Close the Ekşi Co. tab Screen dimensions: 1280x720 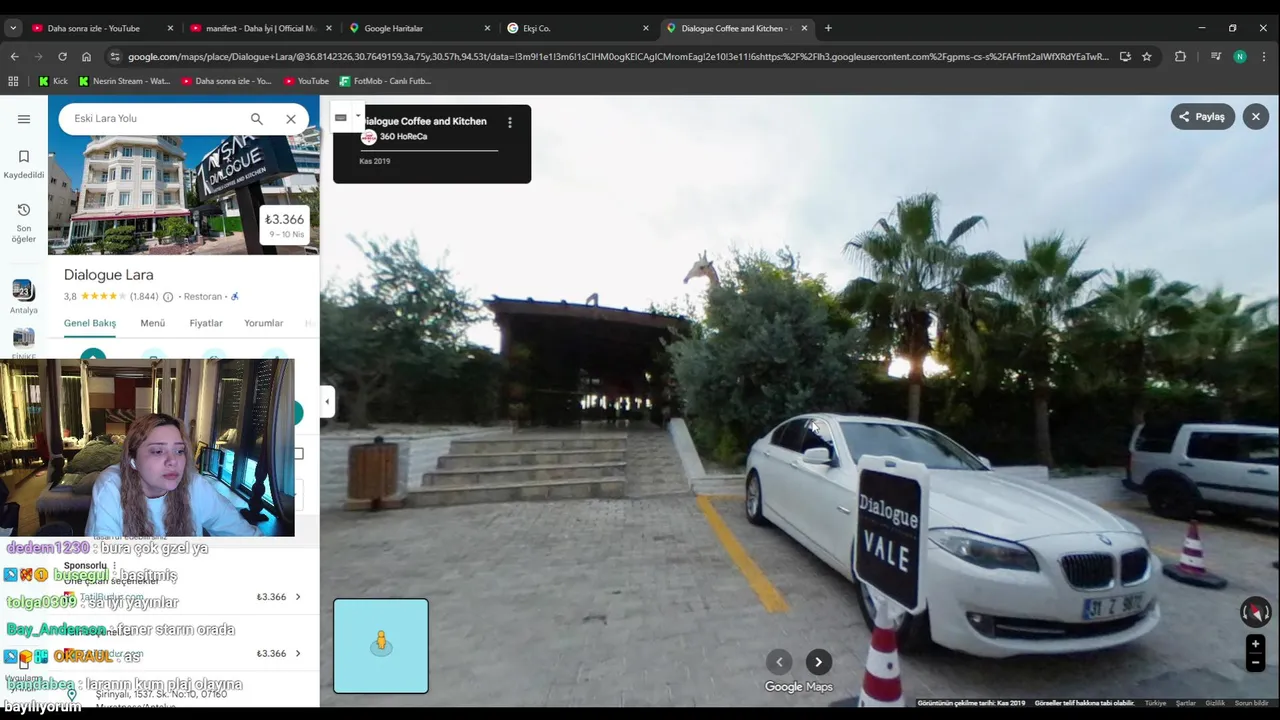coord(645,28)
